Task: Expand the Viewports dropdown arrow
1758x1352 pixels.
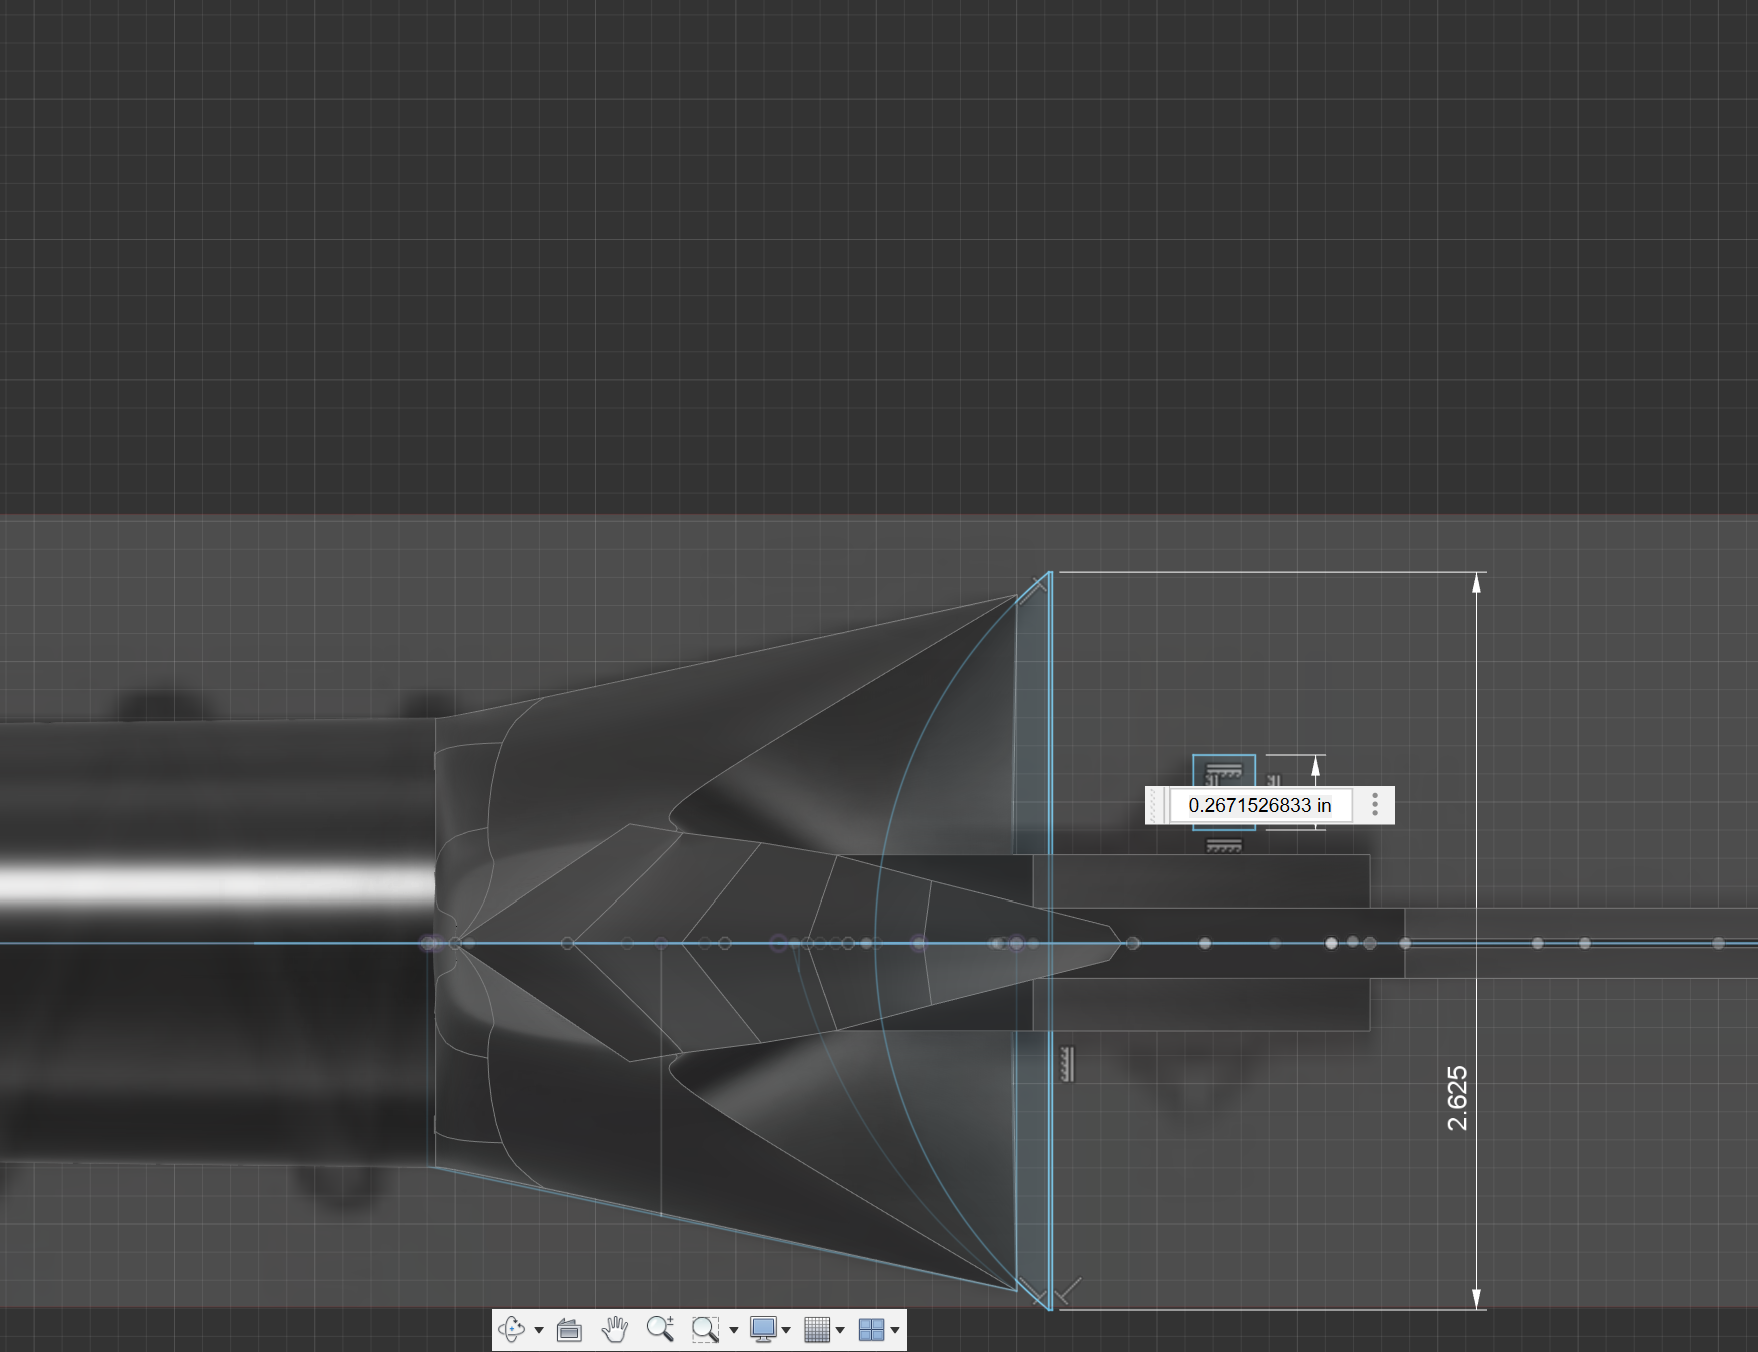Action: pyautogui.click(x=895, y=1330)
